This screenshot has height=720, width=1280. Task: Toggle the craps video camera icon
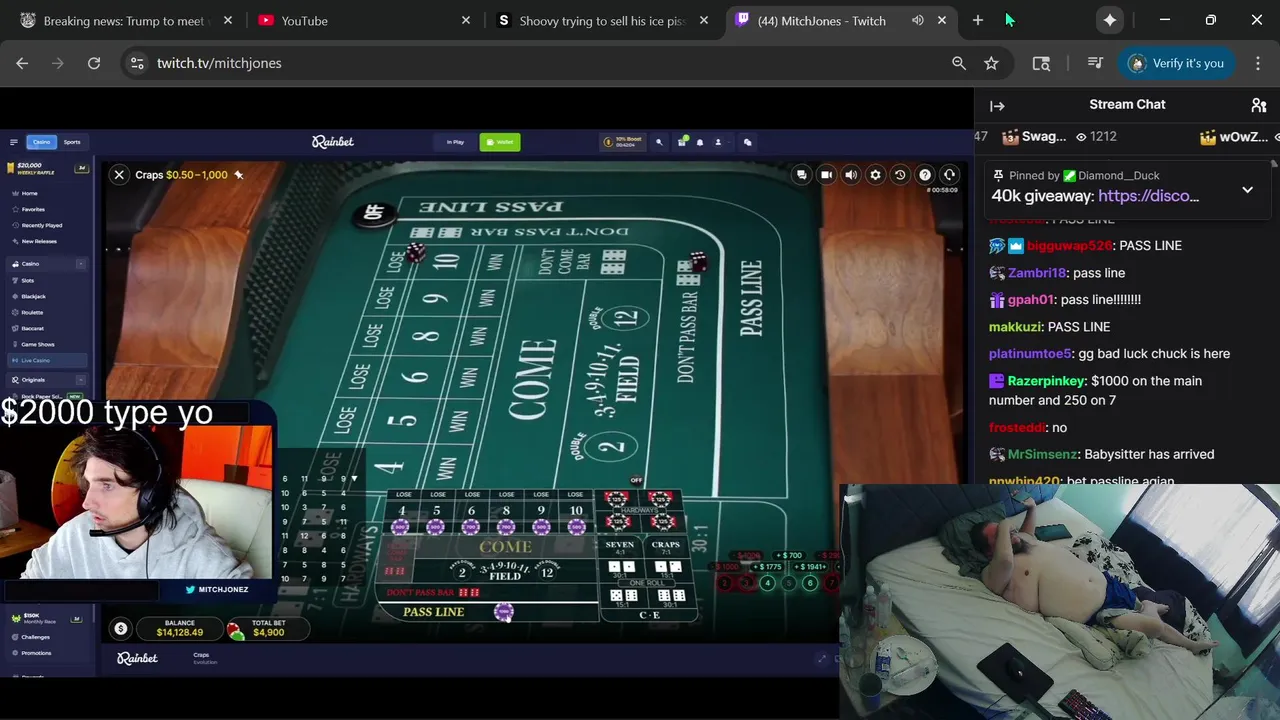826,175
